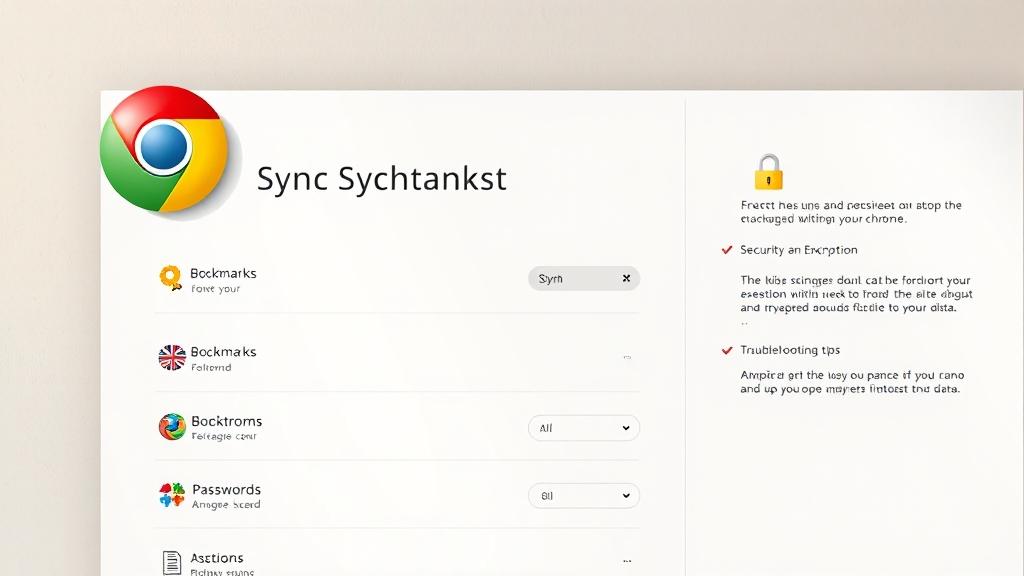Click the orange Bockmarks icon beside 'Fone your'
This screenshot has height=576, width=1024.
tap(170, 278)
